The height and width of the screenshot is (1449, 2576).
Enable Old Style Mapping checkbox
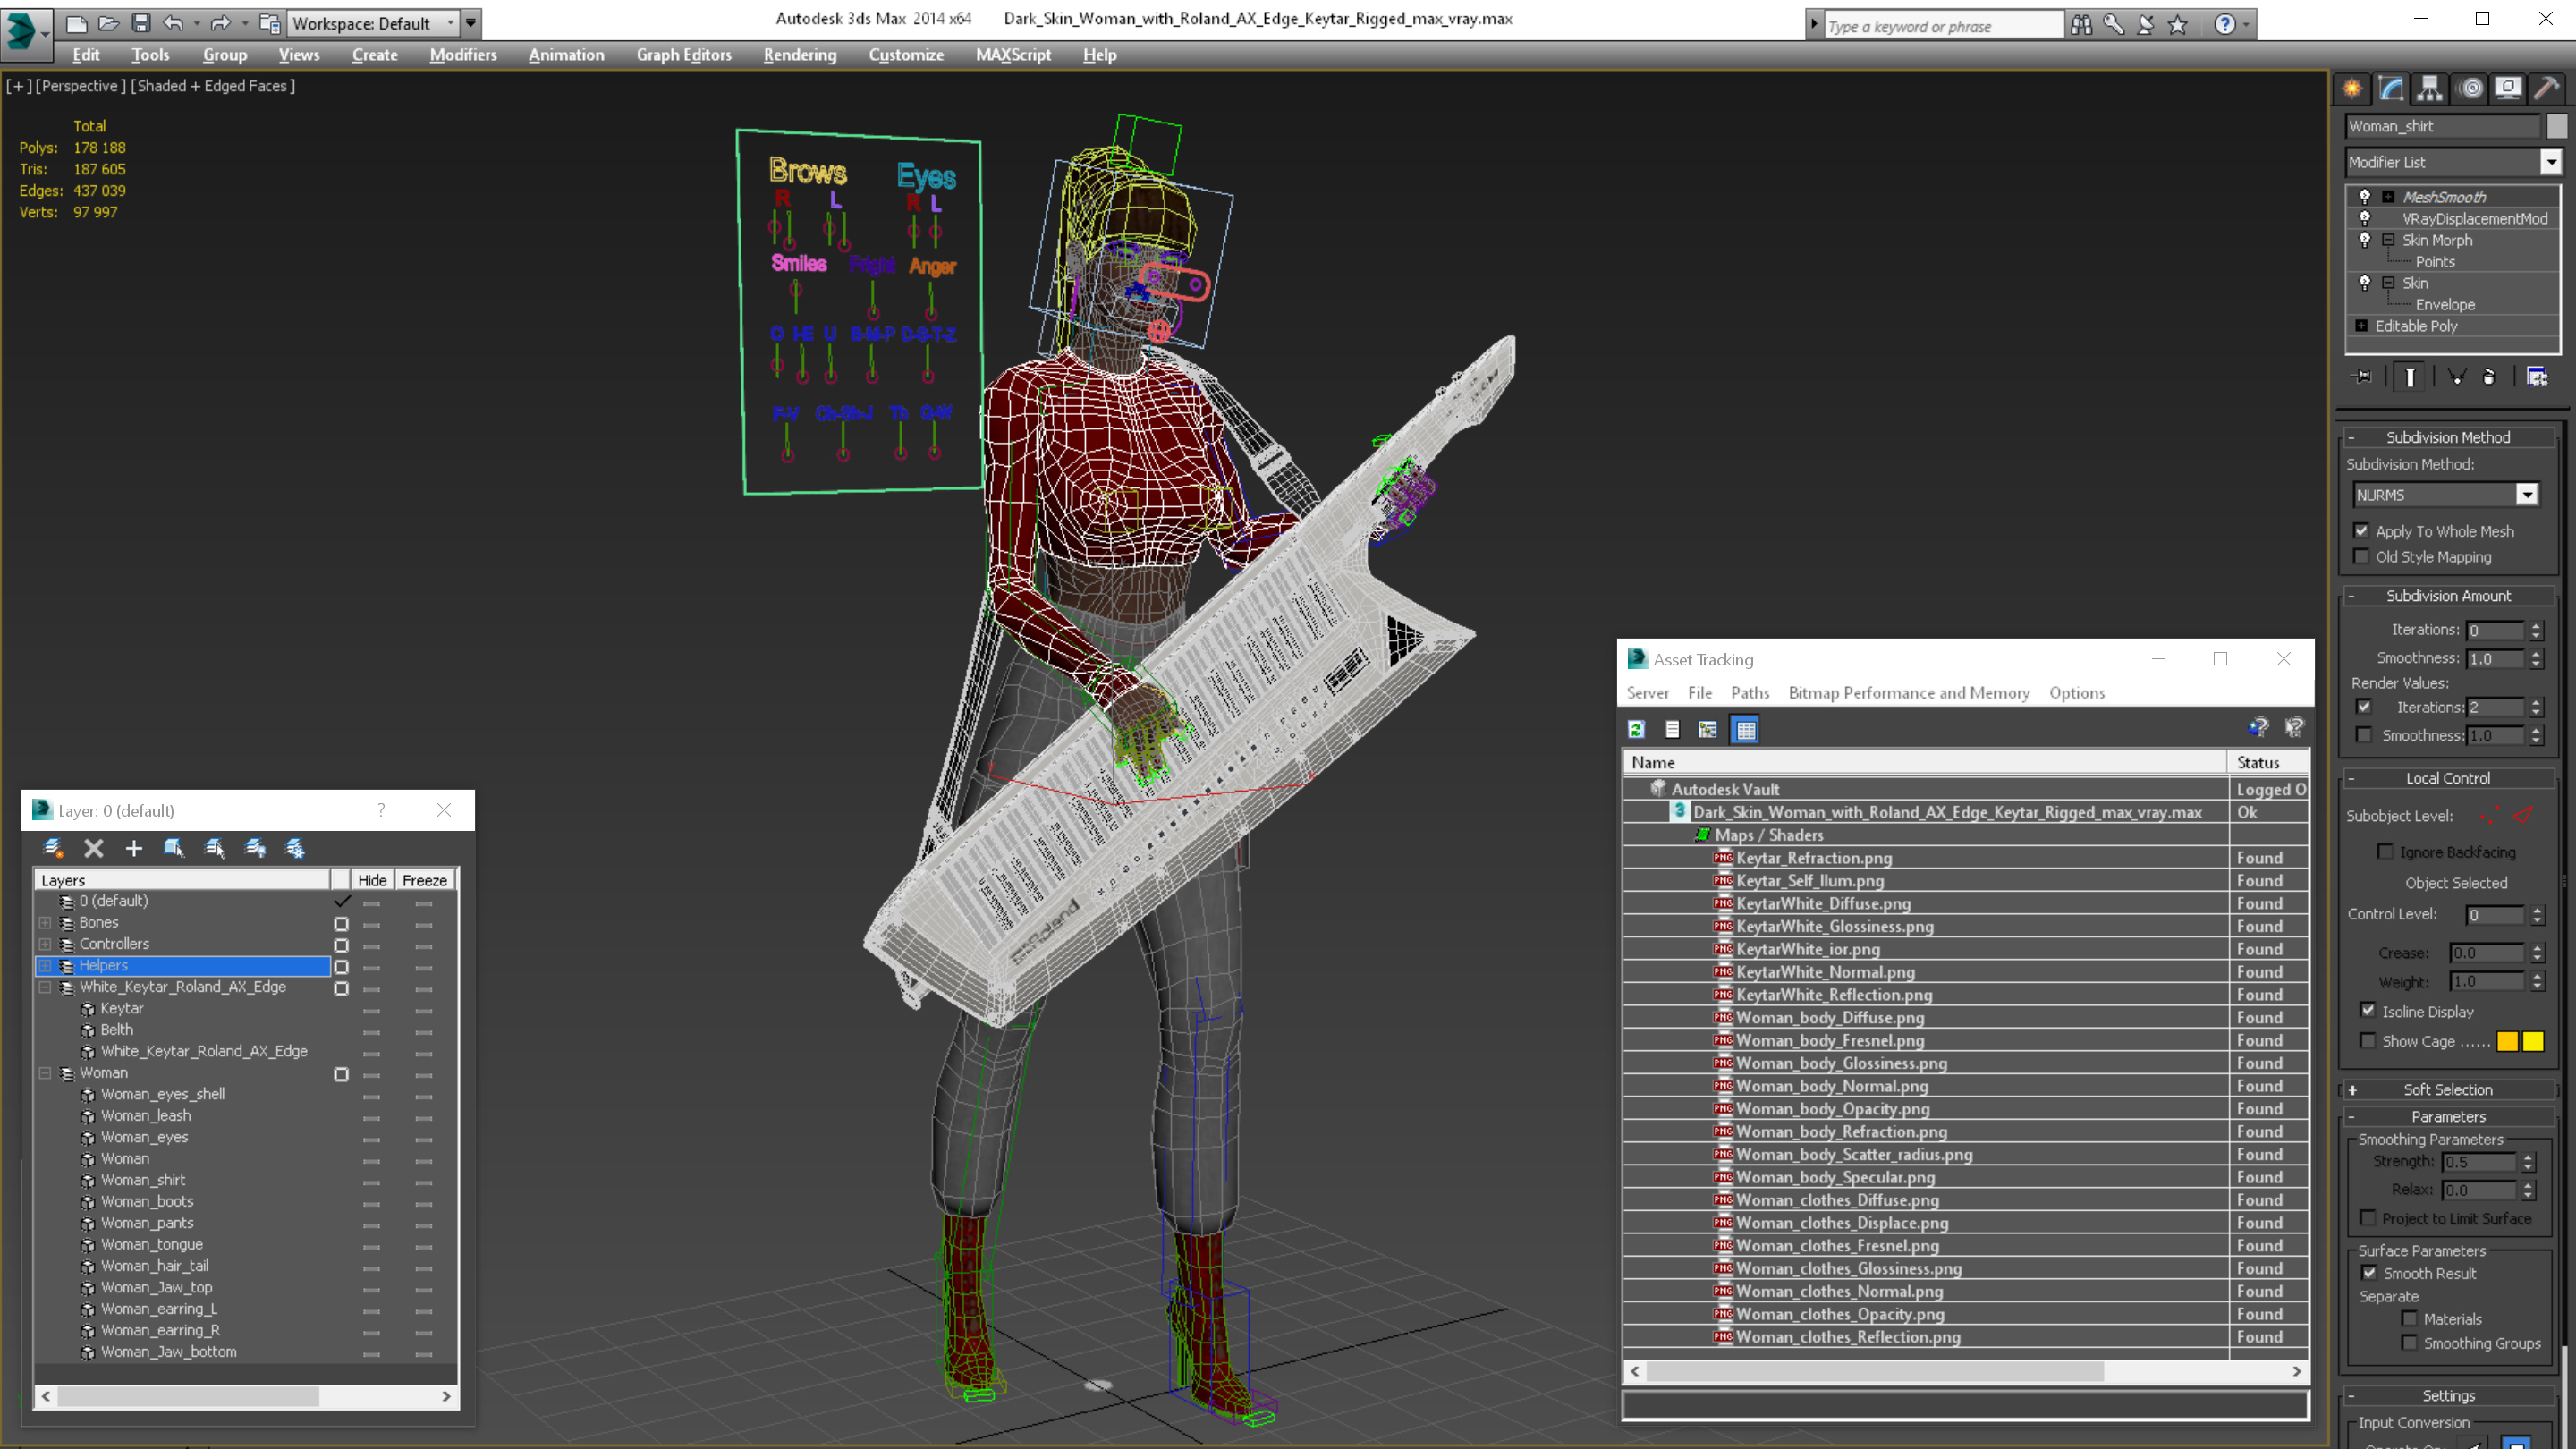click(2361, 557)
